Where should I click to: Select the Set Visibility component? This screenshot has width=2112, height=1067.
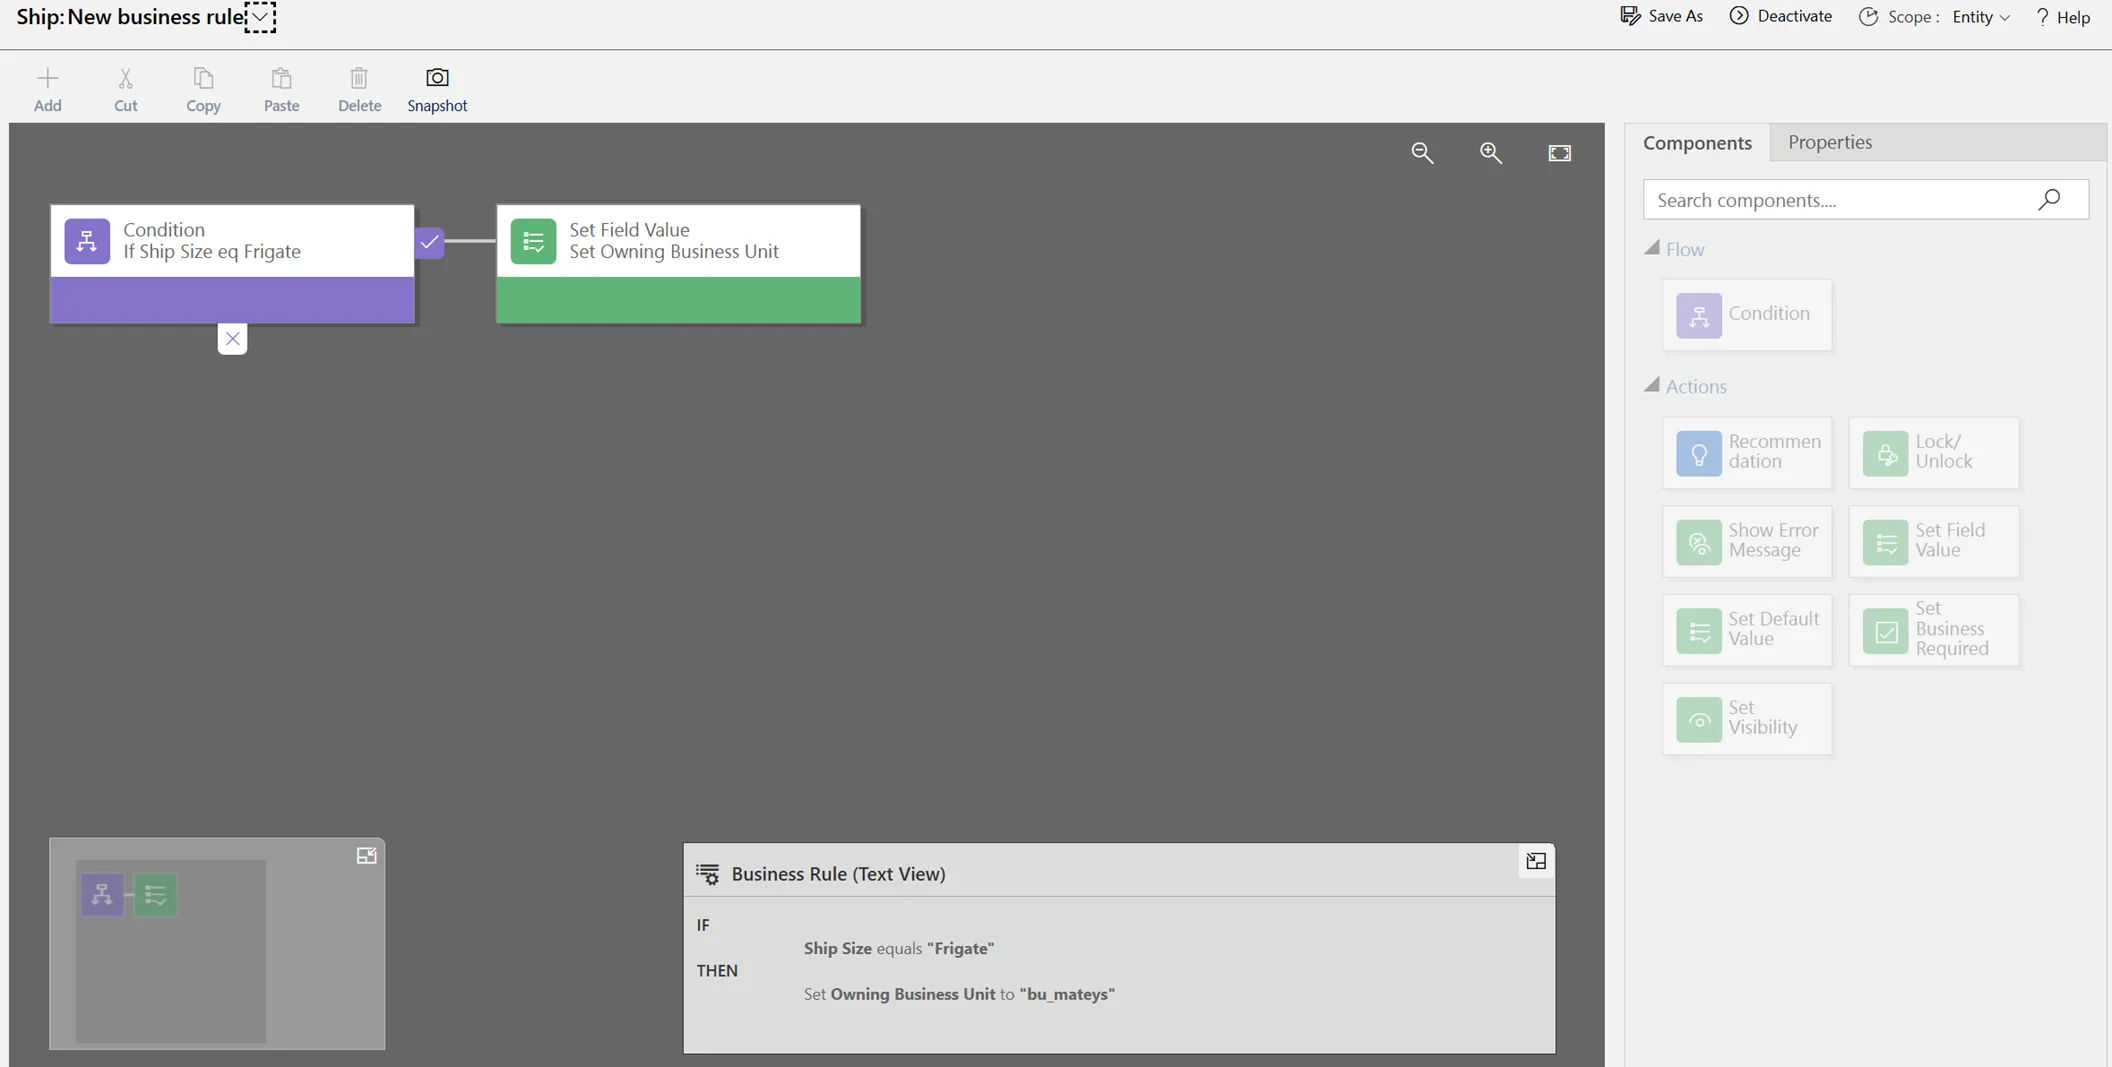click(1747, 719)
